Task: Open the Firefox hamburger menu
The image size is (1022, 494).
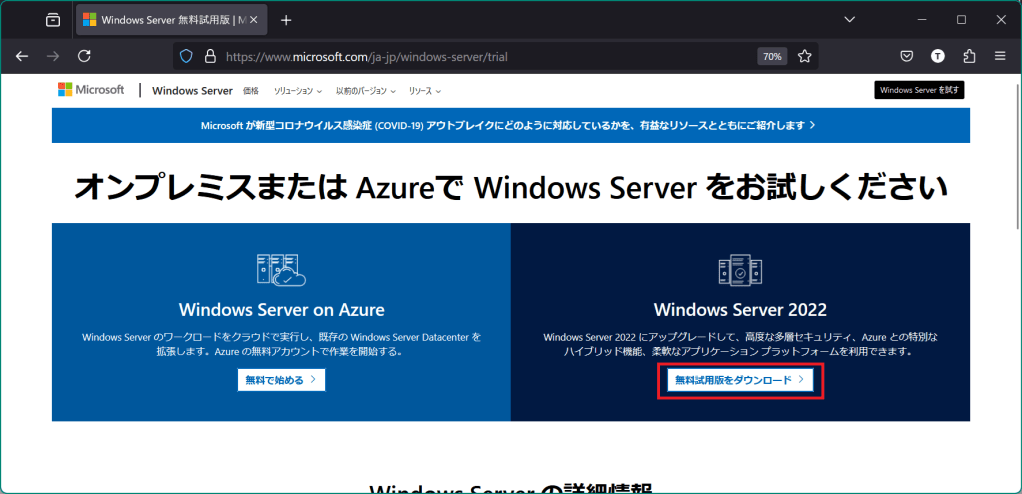Action: pos(1000,56)
